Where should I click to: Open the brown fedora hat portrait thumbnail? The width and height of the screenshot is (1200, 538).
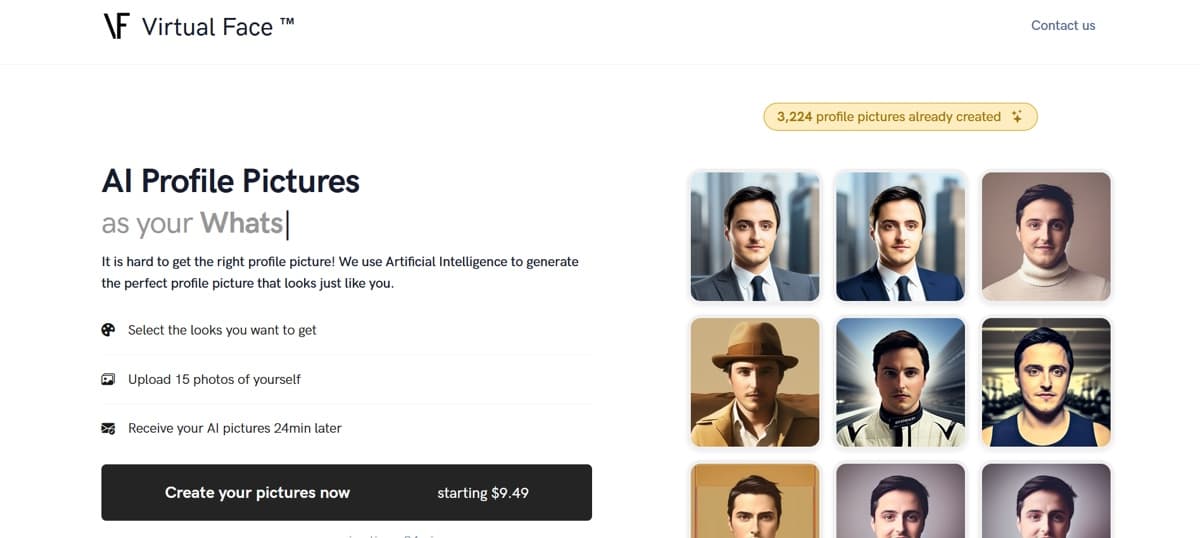[x=755, y=382]
